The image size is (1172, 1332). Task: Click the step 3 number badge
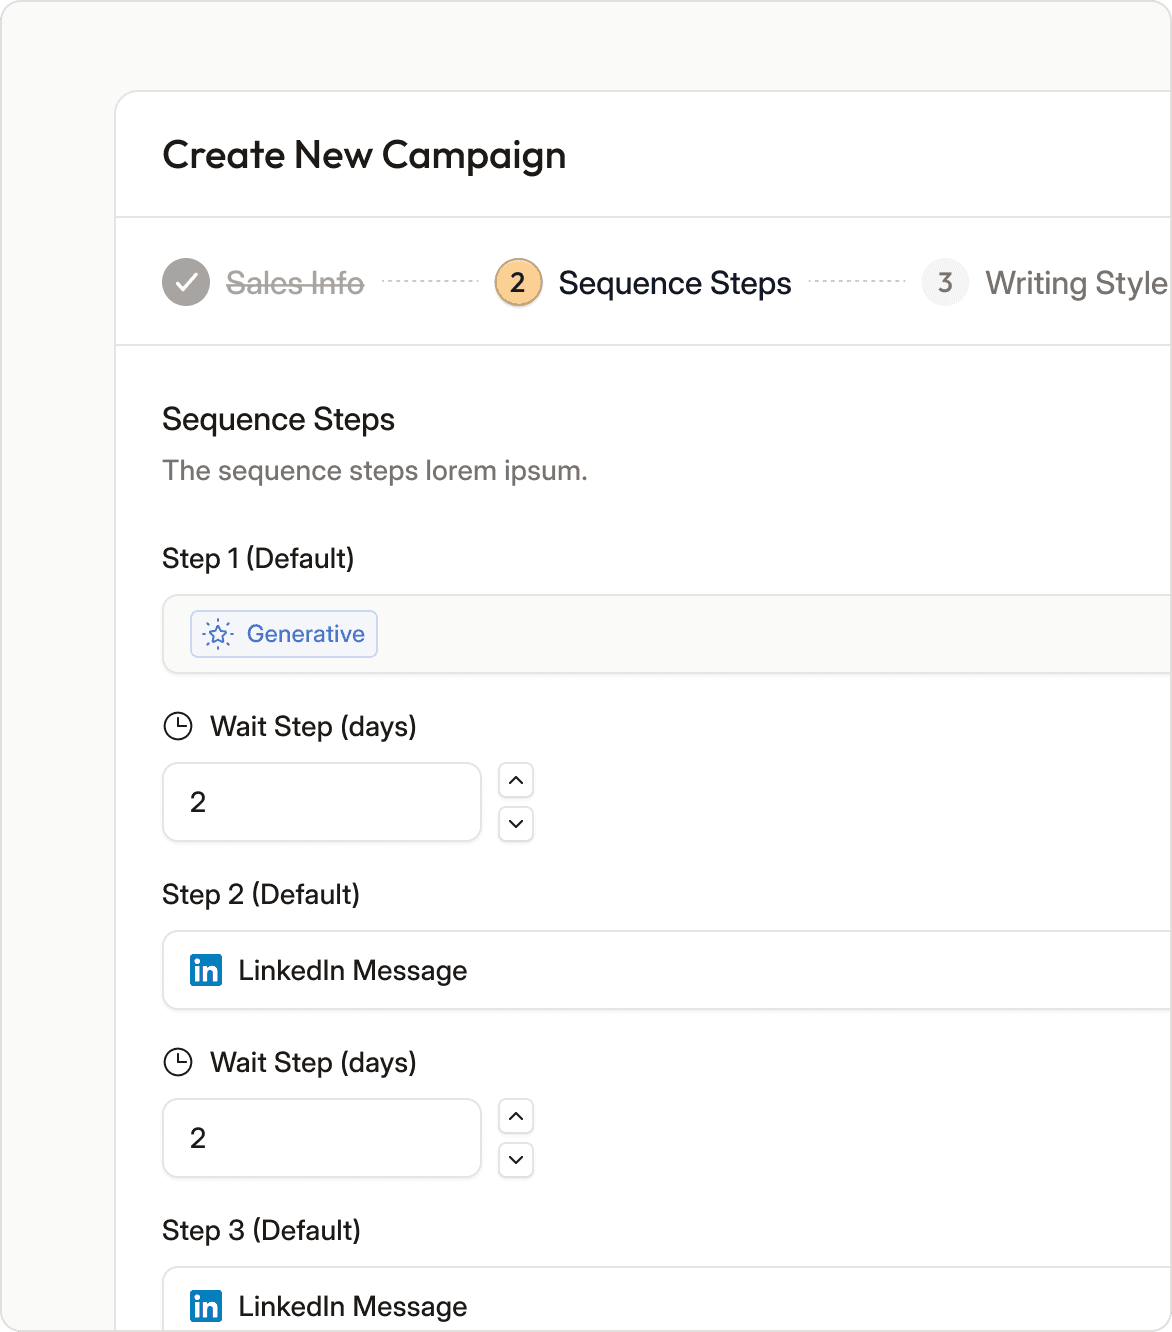[x=945, y=282]
